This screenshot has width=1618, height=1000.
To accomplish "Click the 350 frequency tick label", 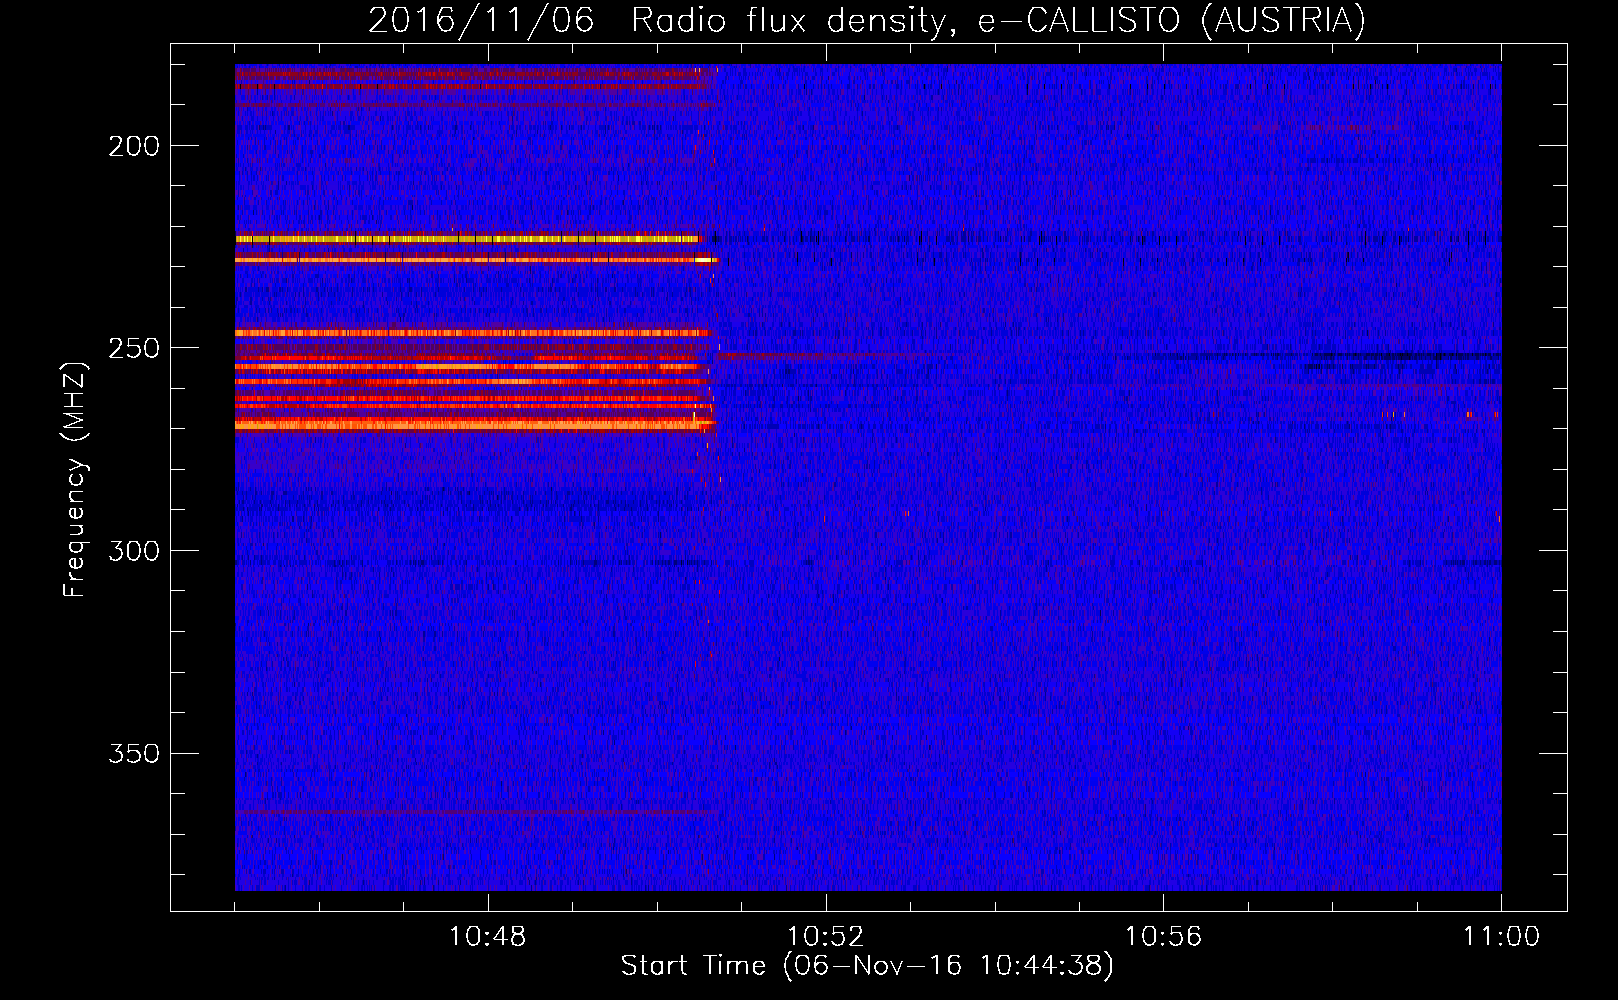I will [134, 754].
